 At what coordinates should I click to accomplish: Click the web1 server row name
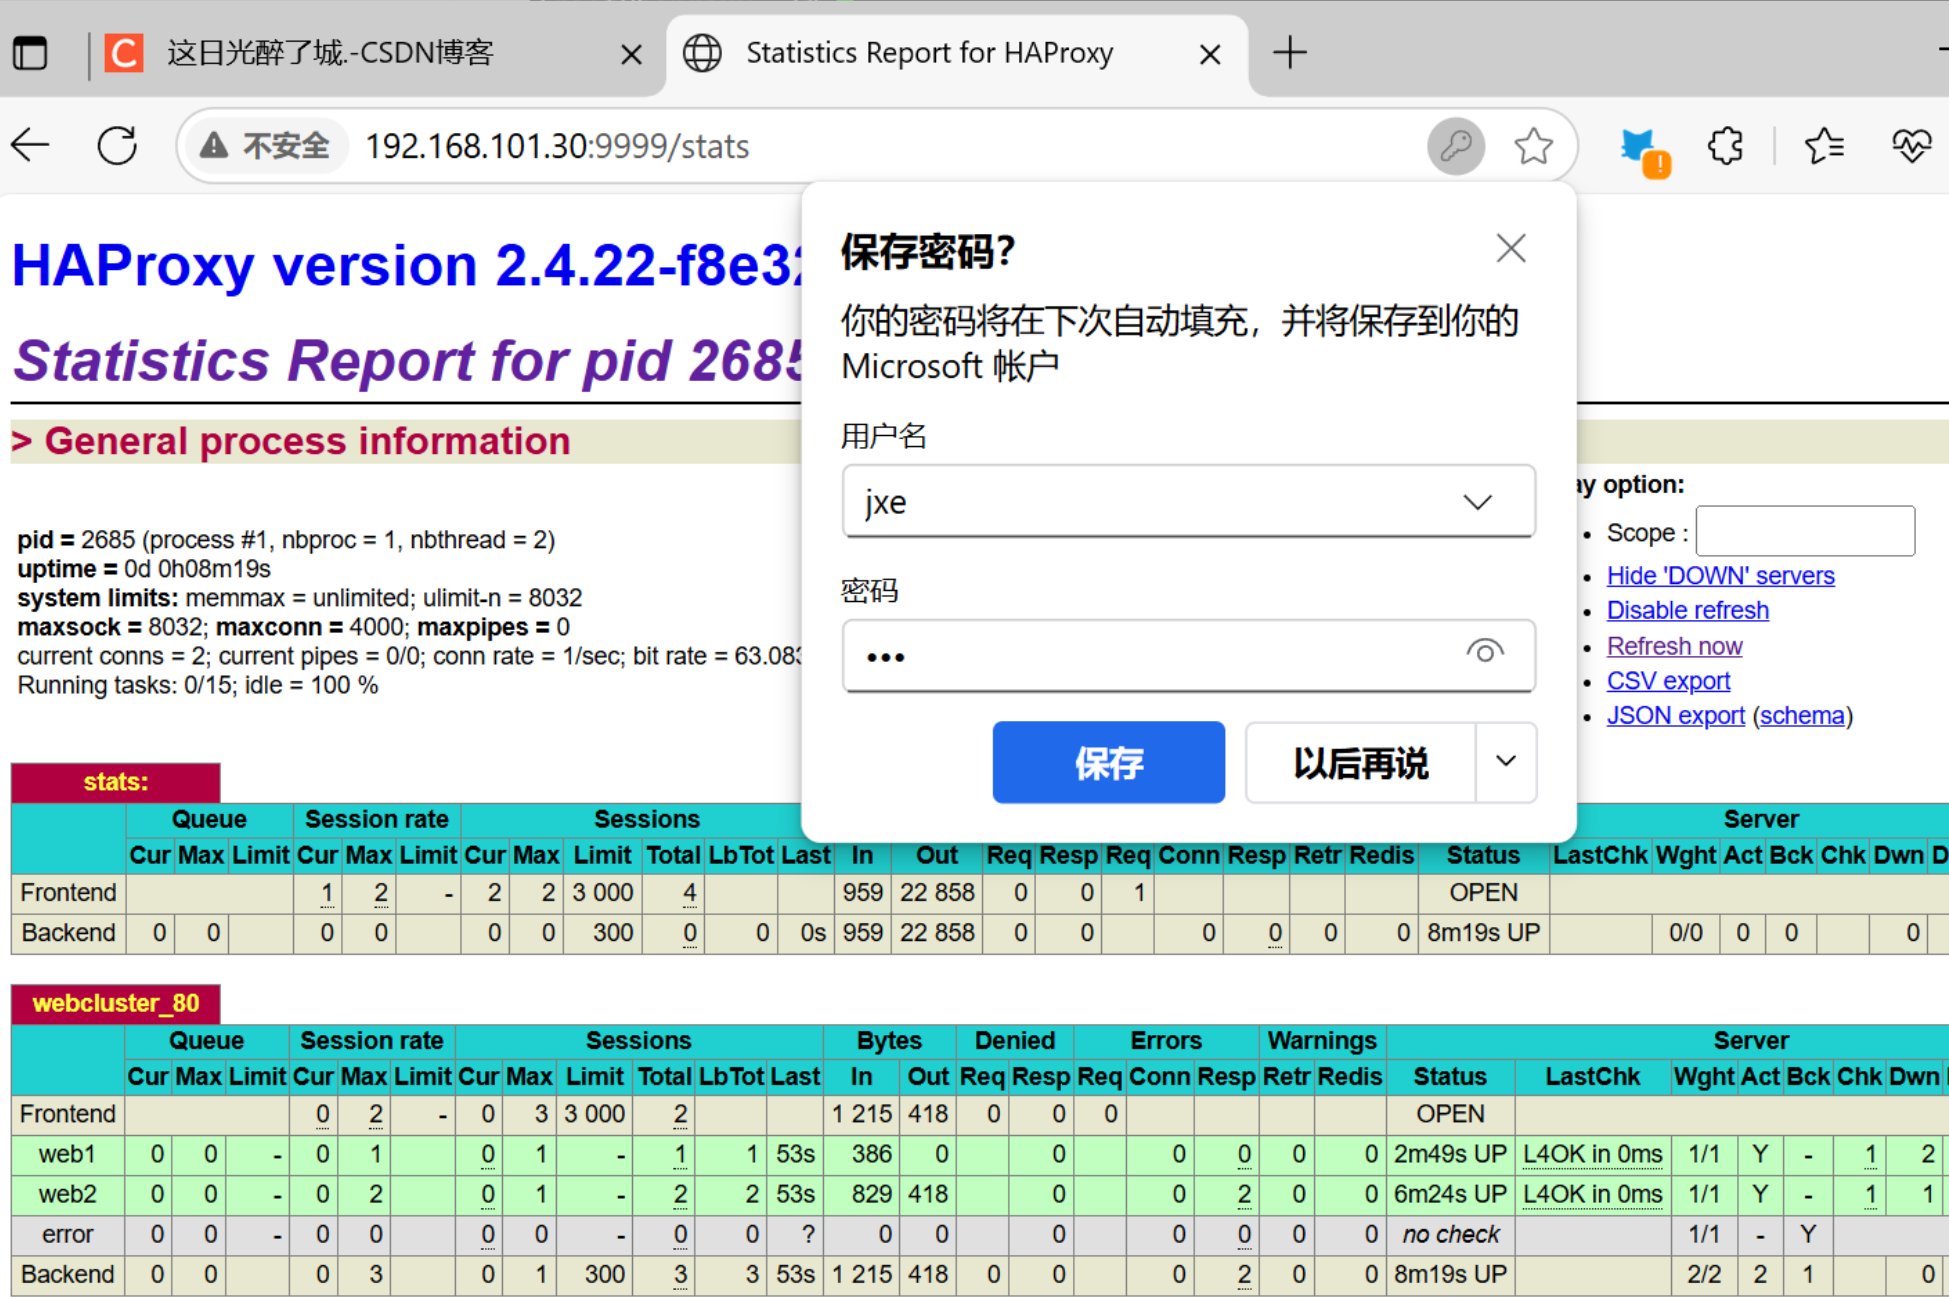pos(67,1154)
